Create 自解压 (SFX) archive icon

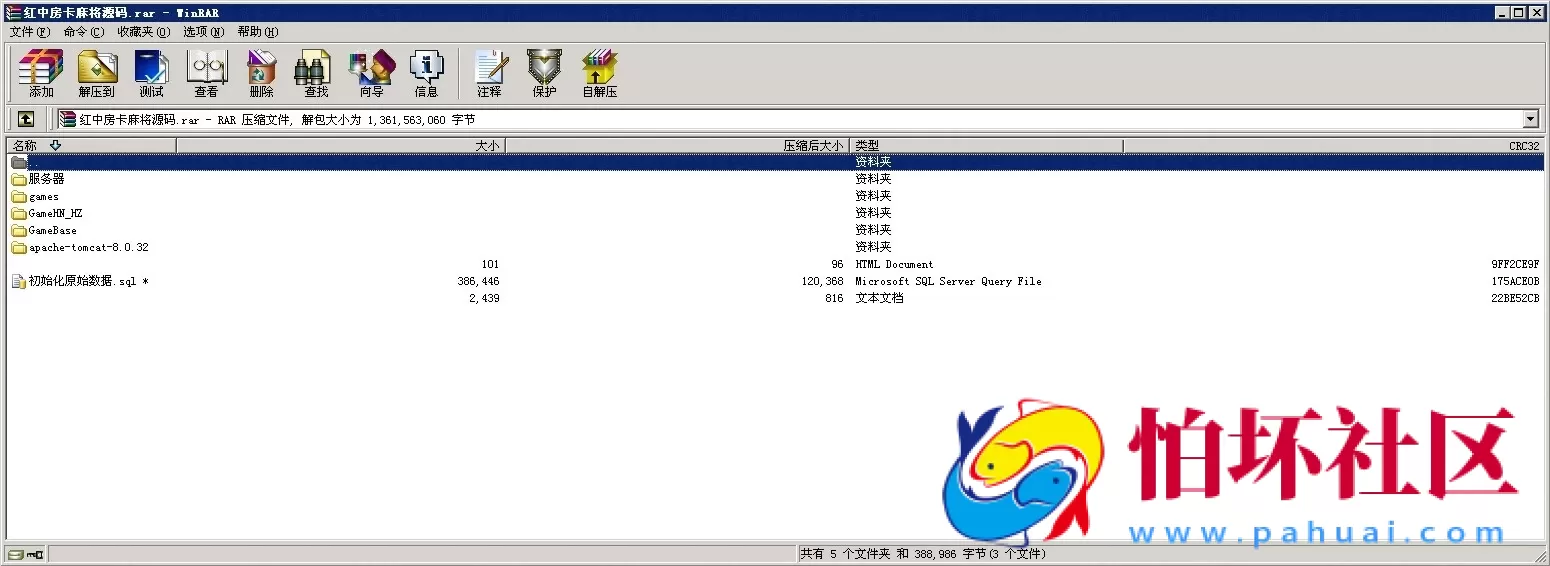tap(600, 74)
